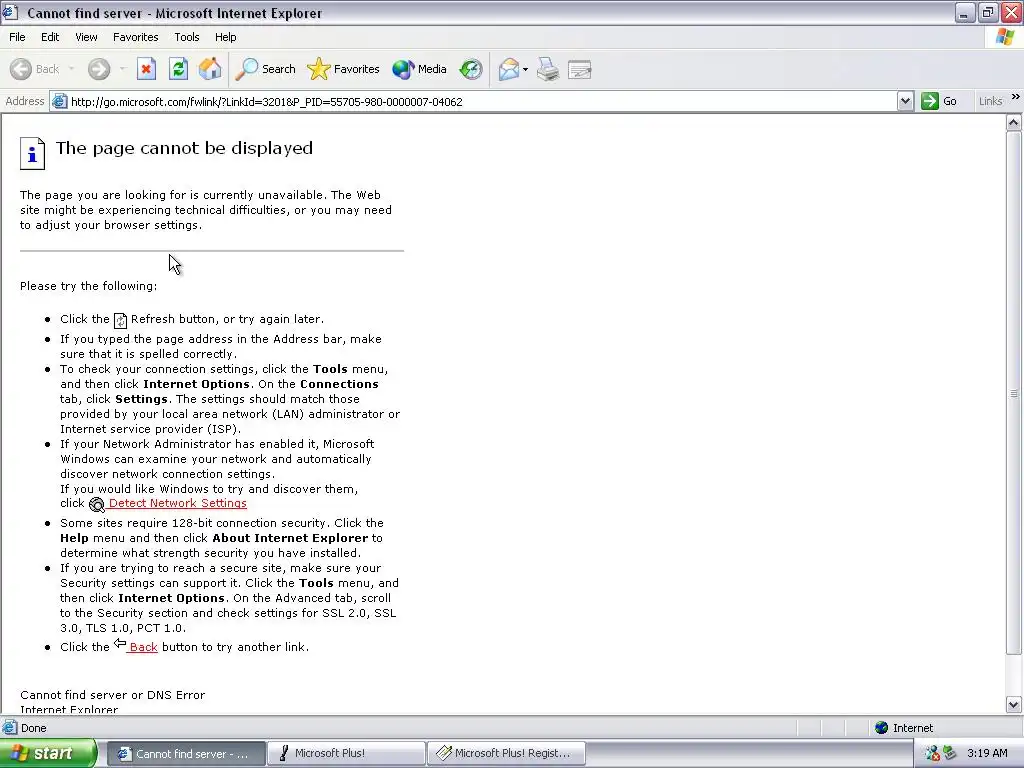The width and height of the screenshot is (1024, 768).
Task: Click the Stop loading icon
Action: pyautogui.click(x=146, y=69)
